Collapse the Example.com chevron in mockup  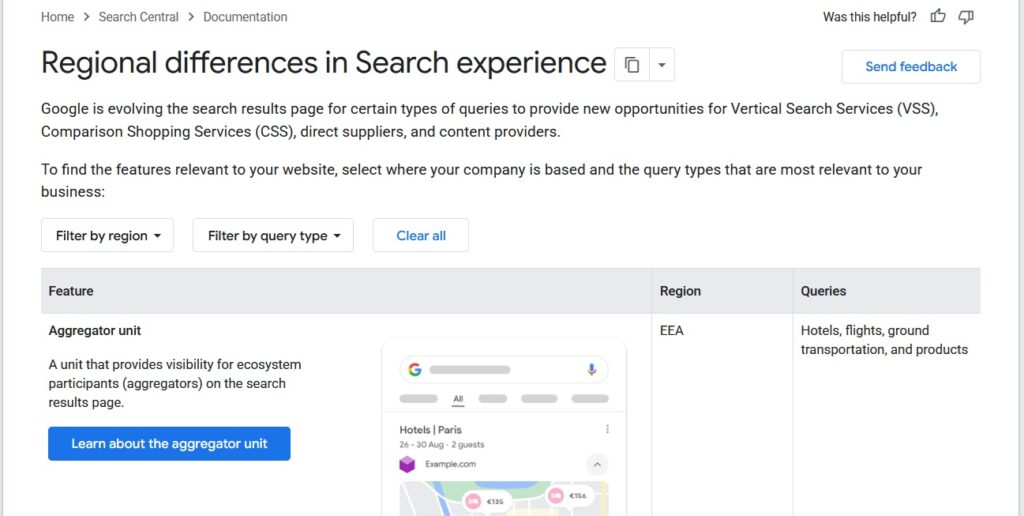[597, 465]
